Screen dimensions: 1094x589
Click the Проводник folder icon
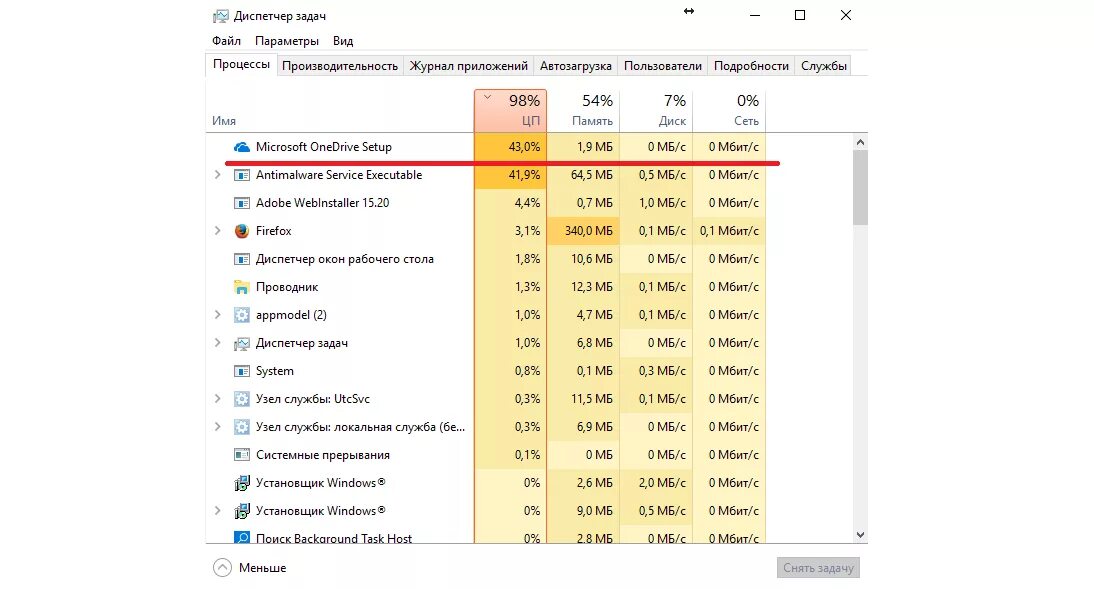tap(241, 287)
